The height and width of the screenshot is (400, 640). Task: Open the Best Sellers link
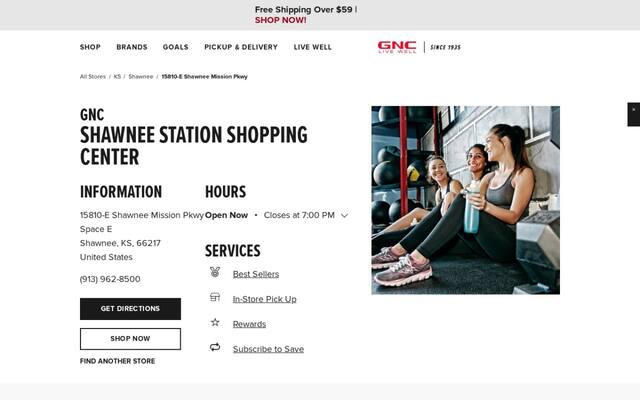click(x=256, y=274)
